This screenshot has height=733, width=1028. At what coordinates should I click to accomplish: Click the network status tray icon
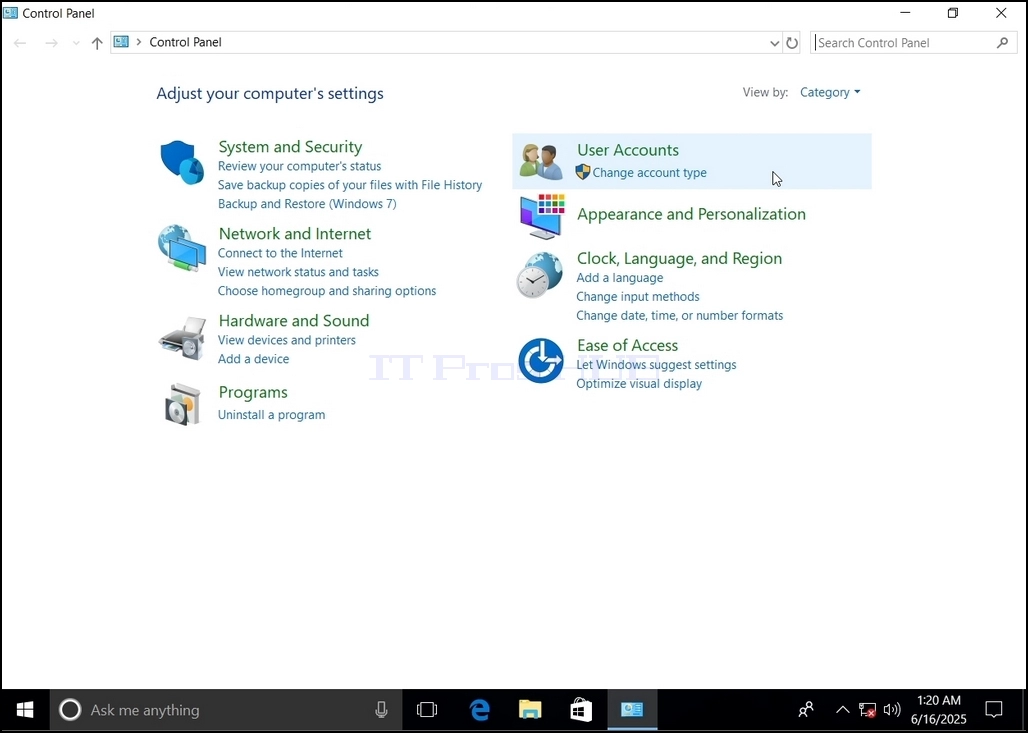[867, 710]
